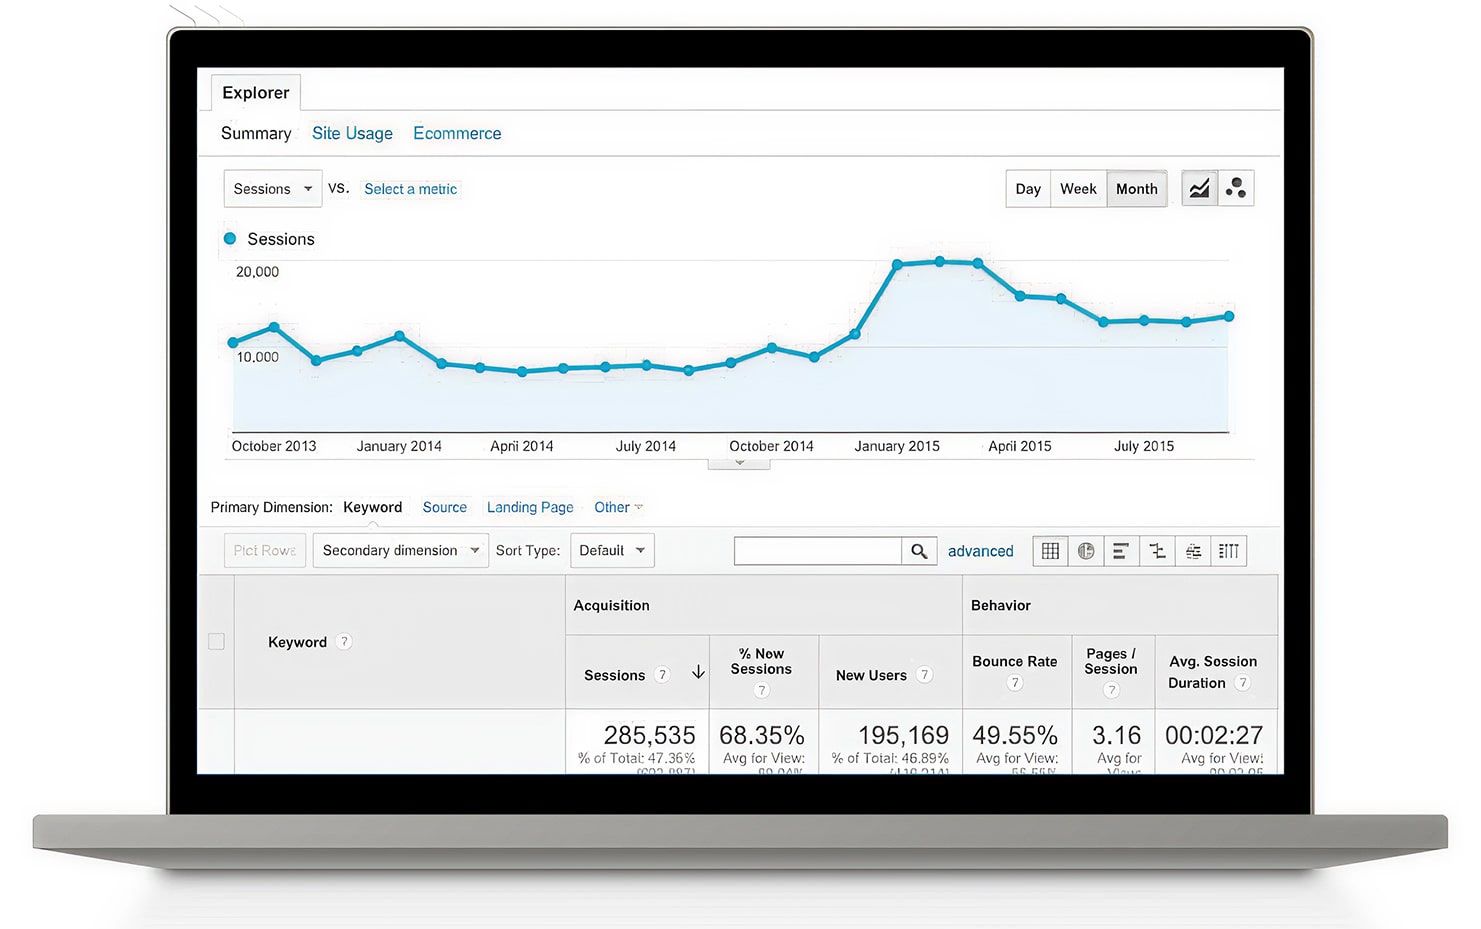Select the pie chart percentage view

tap(1086, 551)
